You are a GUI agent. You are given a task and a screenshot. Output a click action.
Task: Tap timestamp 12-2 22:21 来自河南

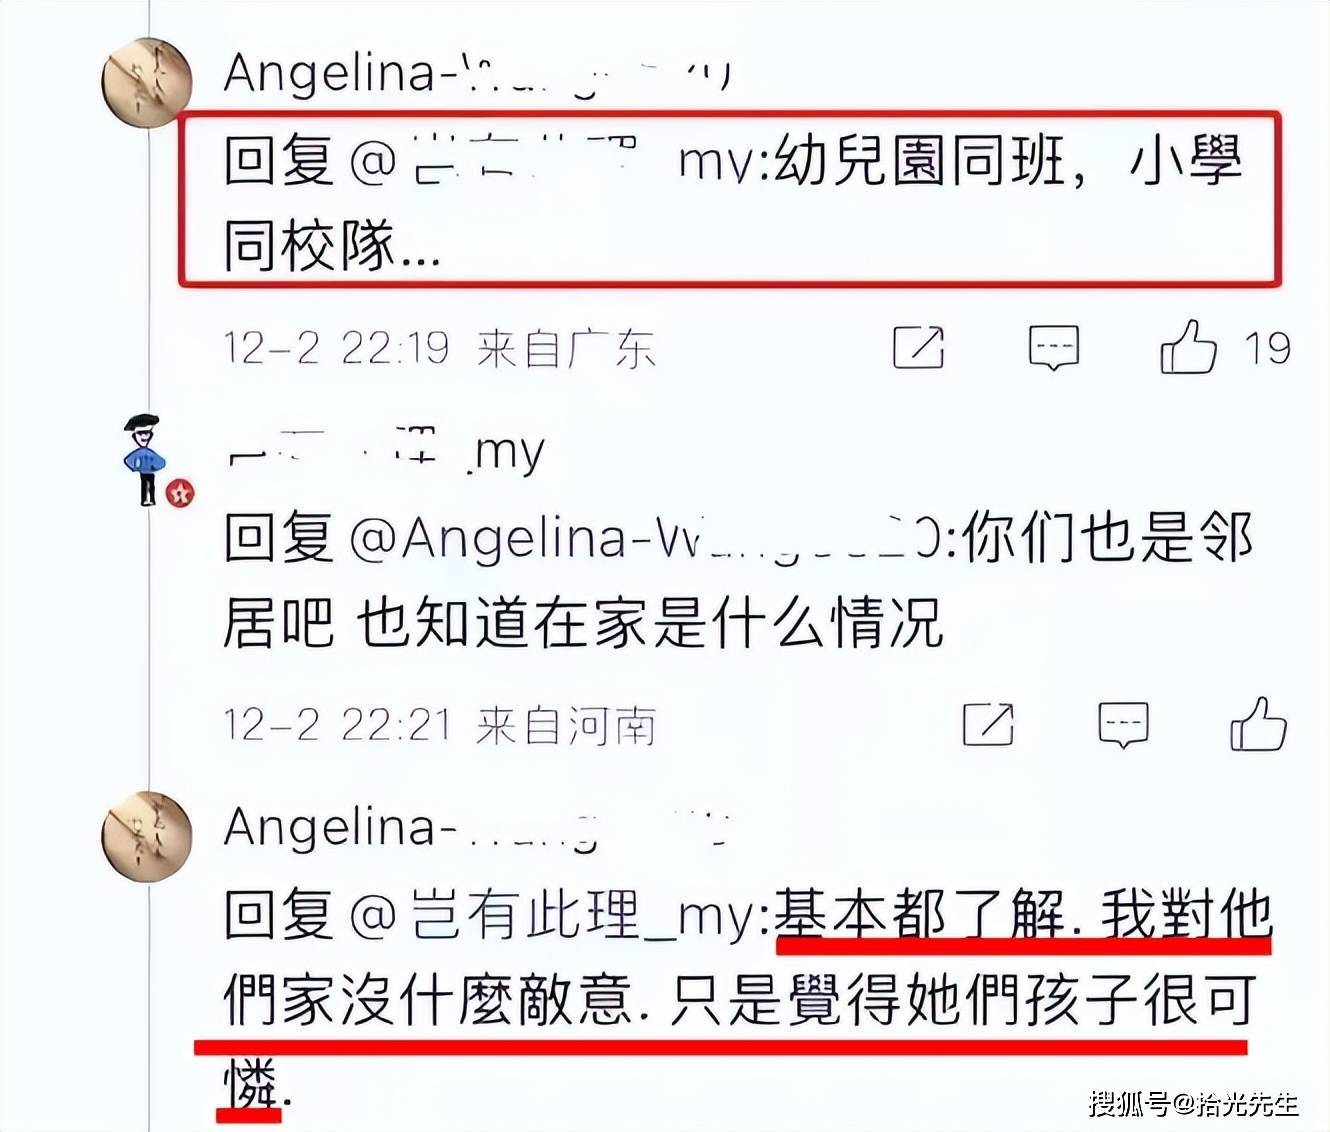pos(439,725)
